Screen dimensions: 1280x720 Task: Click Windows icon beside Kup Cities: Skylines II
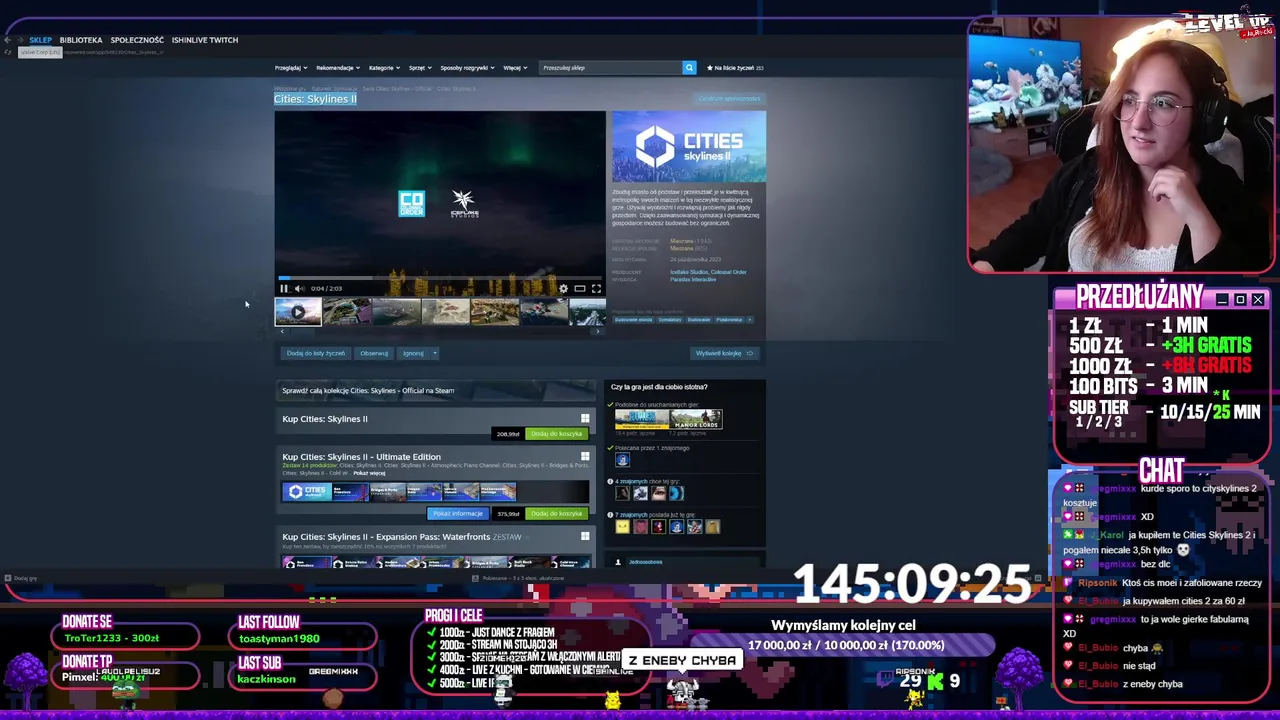pos(585,419)
